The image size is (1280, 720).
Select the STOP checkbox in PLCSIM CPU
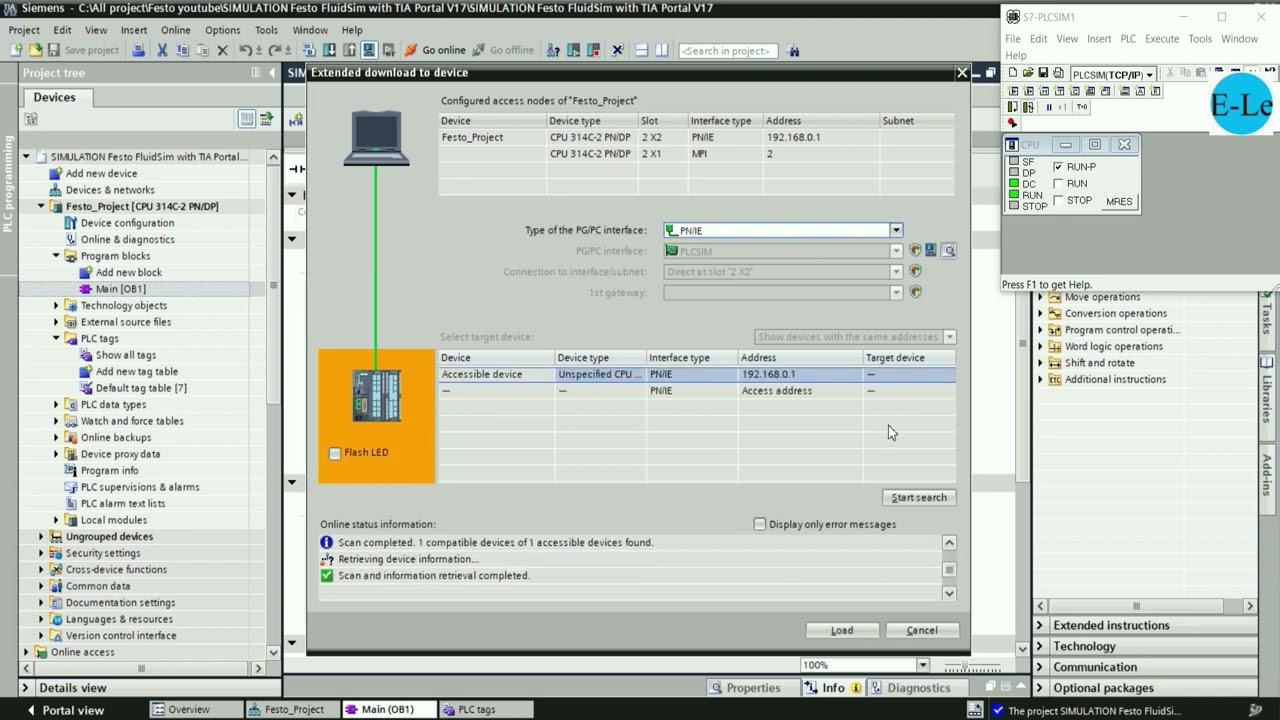click(x=1058, y=200)
